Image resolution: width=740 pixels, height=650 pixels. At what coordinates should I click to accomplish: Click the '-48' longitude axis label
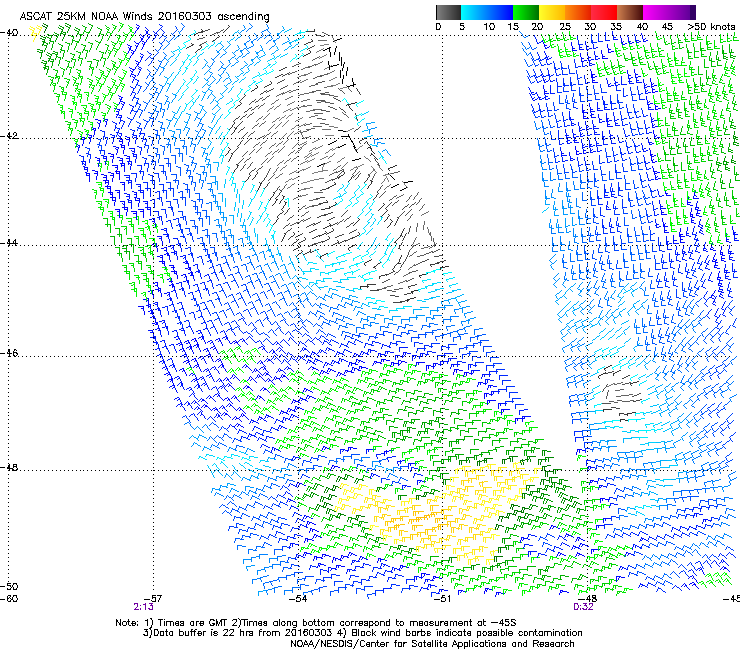click(587, 598)
